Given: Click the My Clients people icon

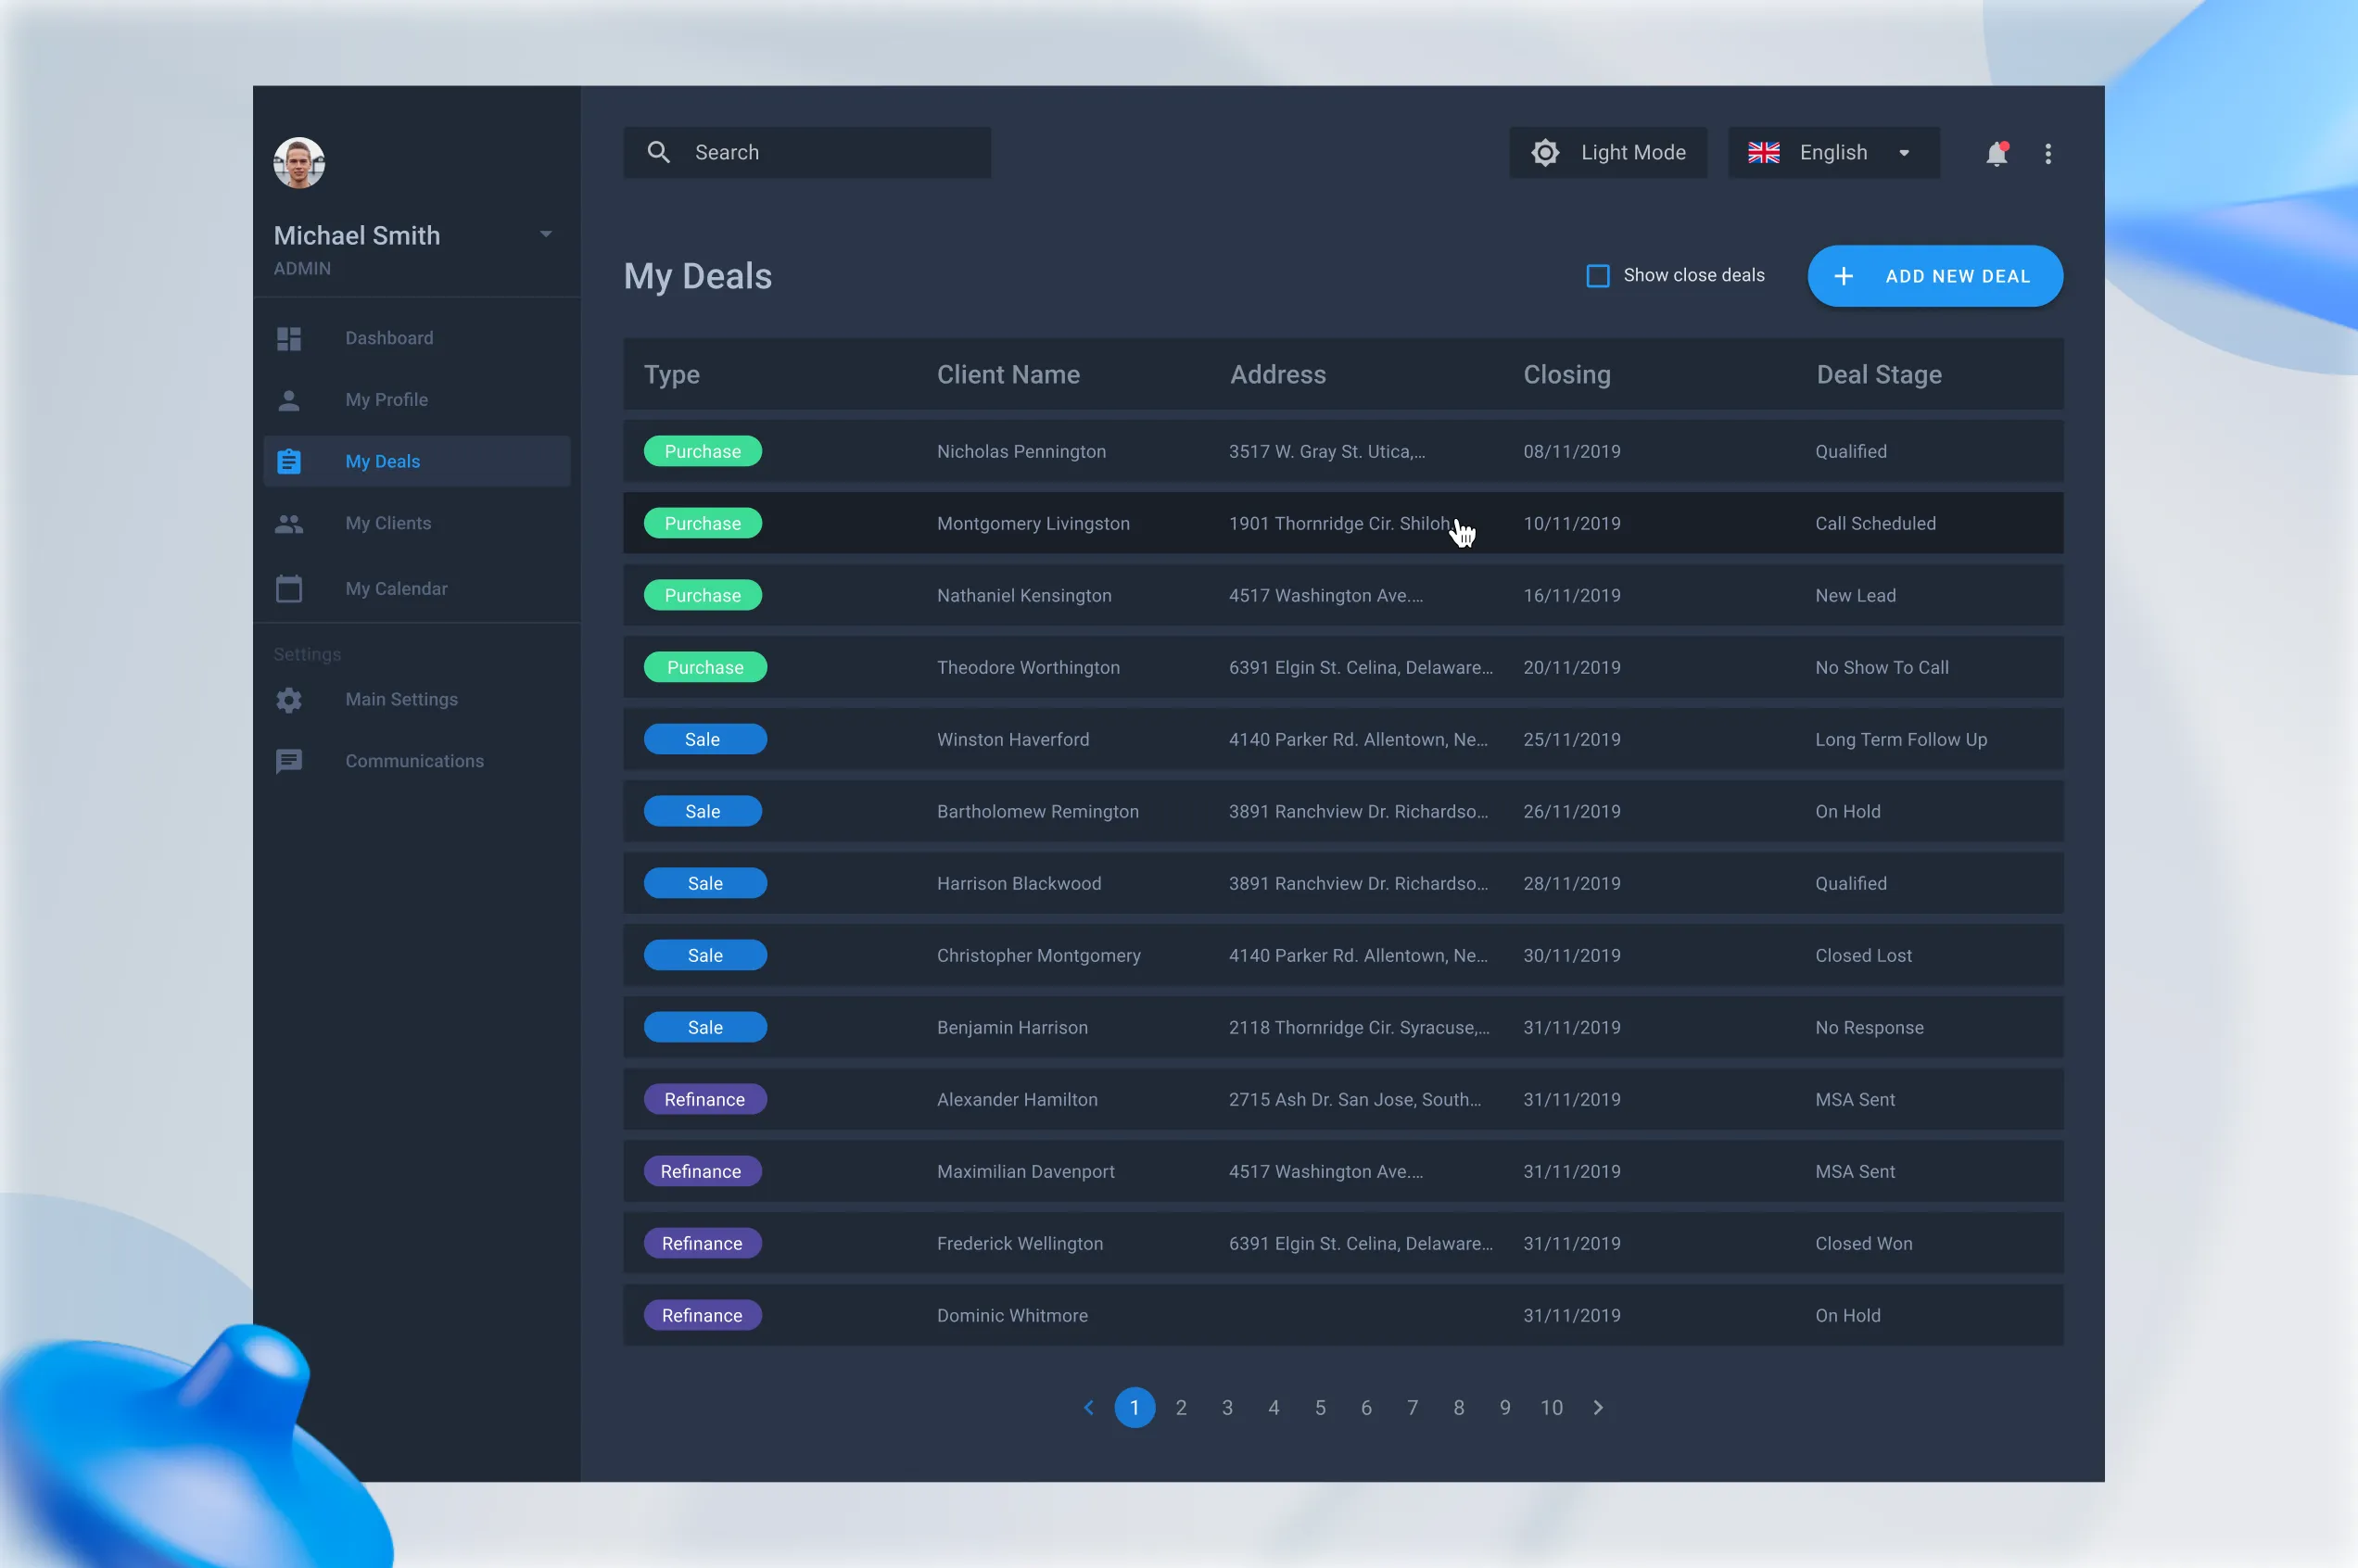Looking at the screenshot, I should click(289, 523).
